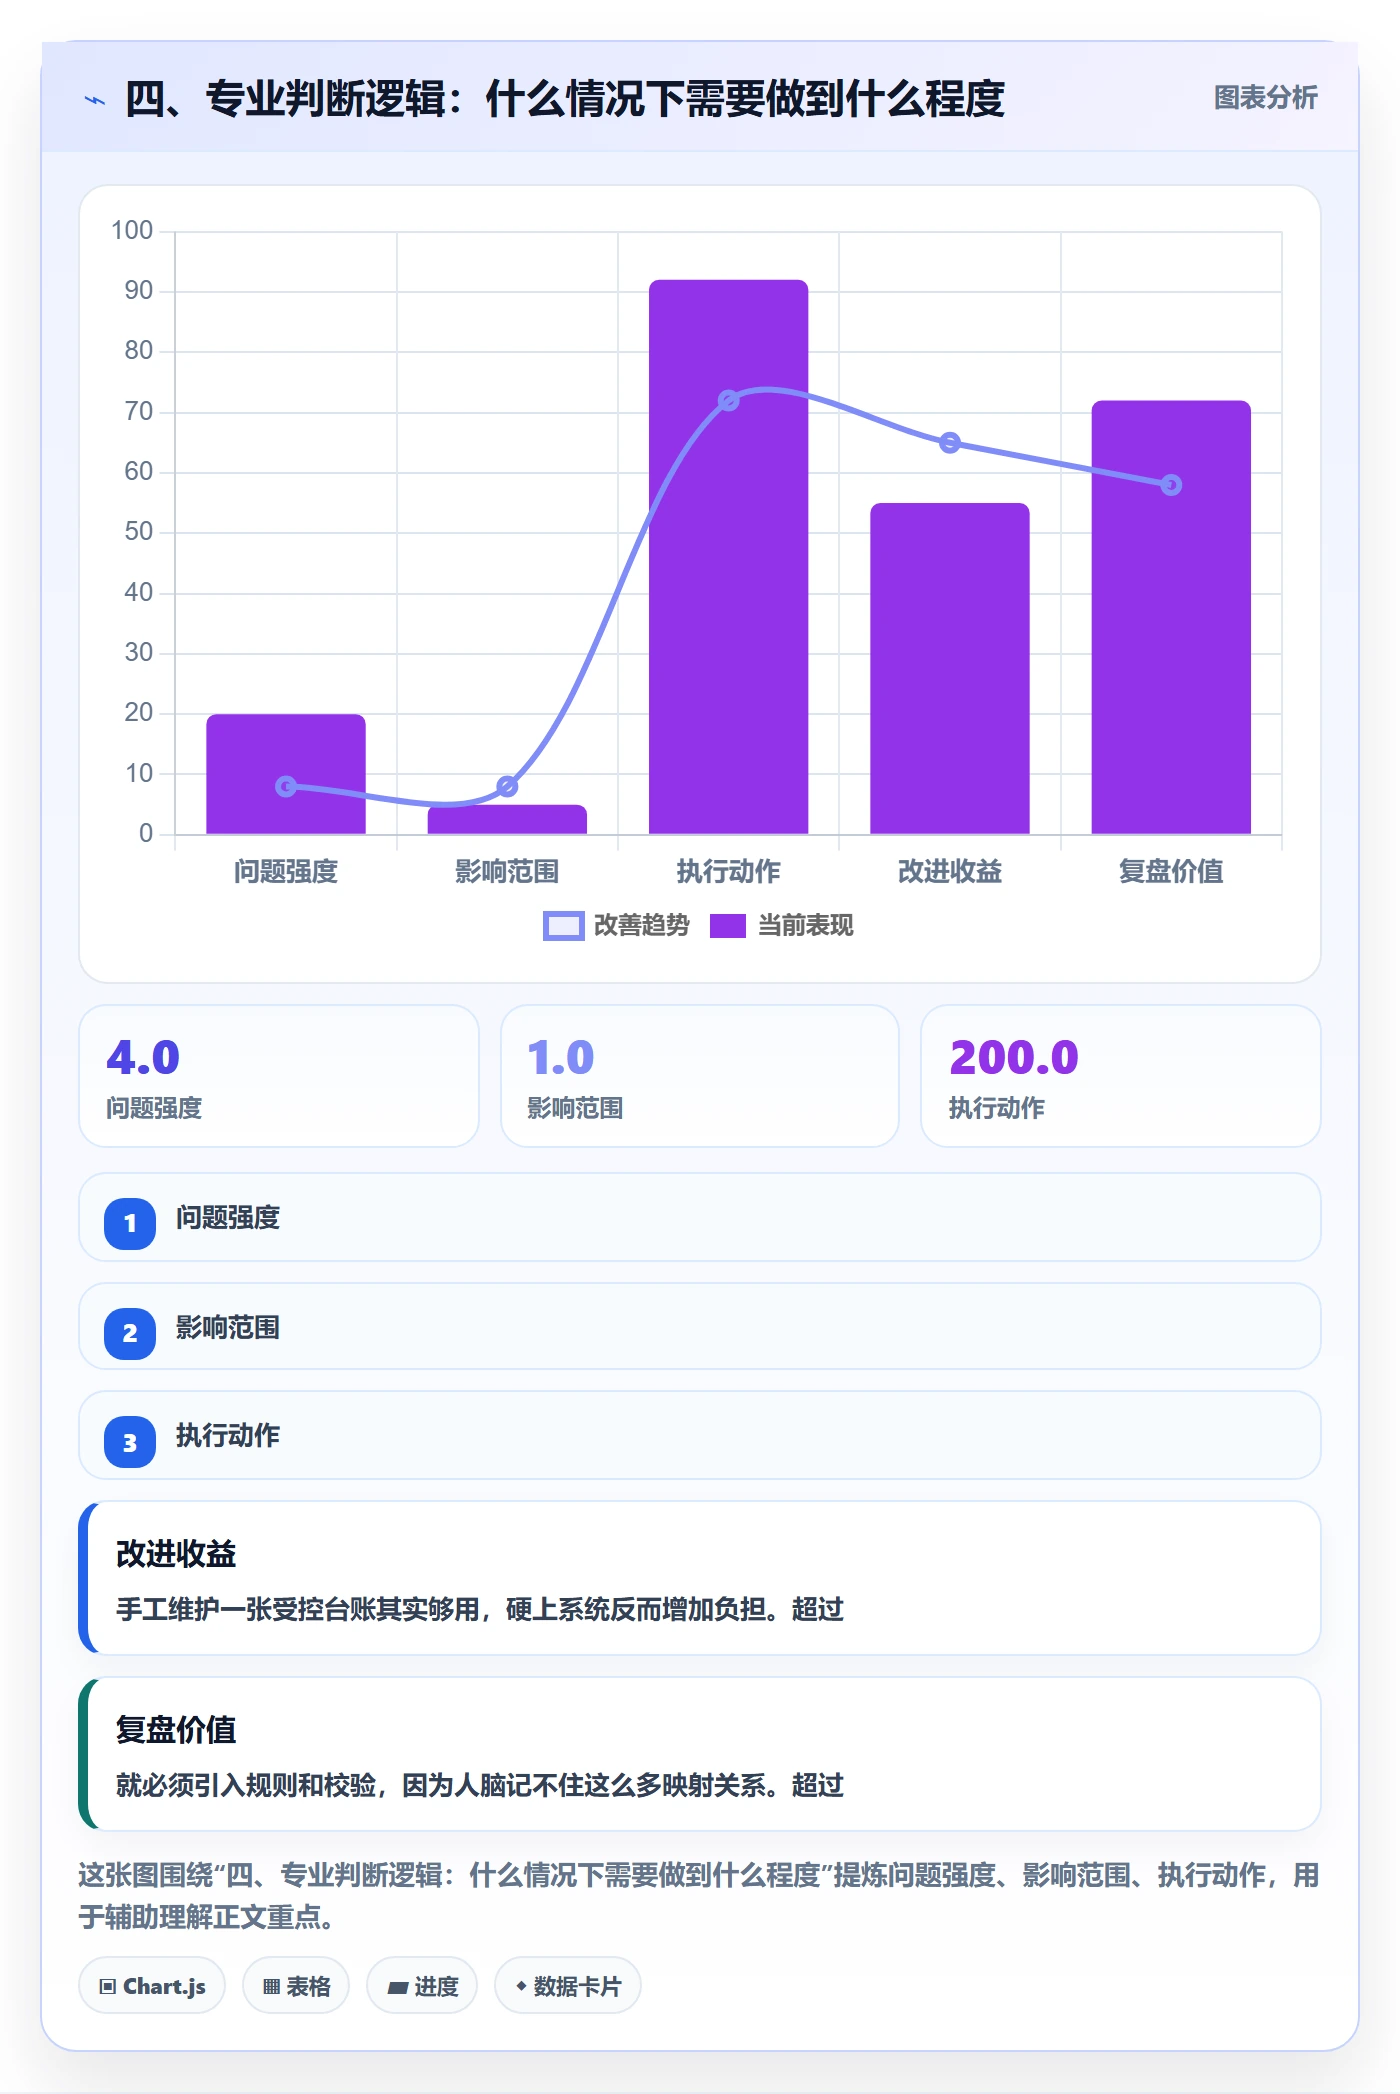
Task: Select the 1.0 影响范围 data card
Action: pos(700,1076)
